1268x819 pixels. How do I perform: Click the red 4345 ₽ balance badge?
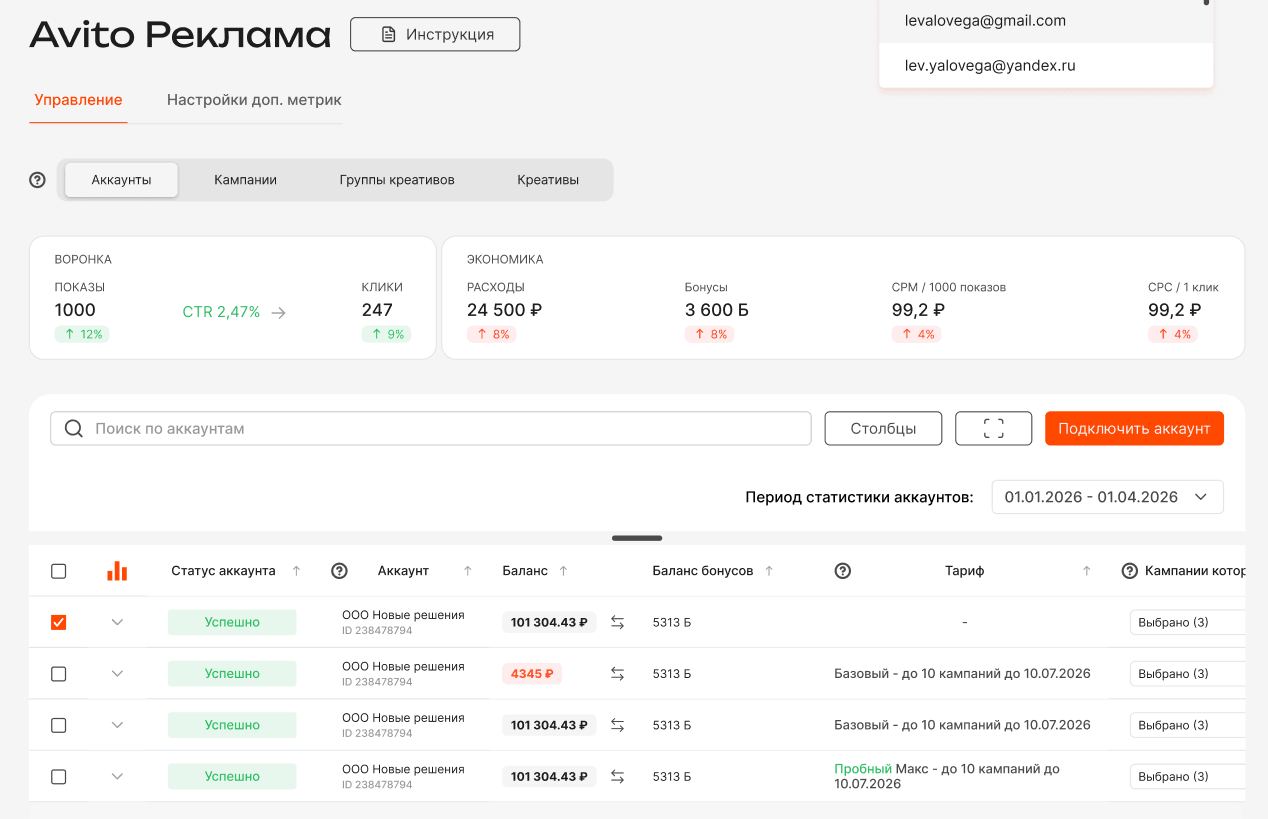pyautogui.click(x=532, y=674)
